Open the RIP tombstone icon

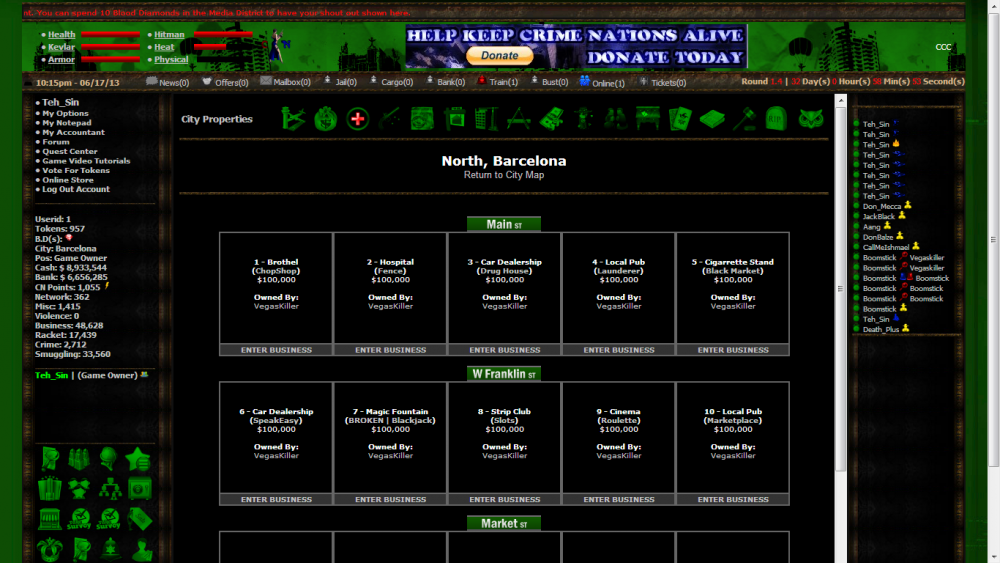(x=776, y=119)
